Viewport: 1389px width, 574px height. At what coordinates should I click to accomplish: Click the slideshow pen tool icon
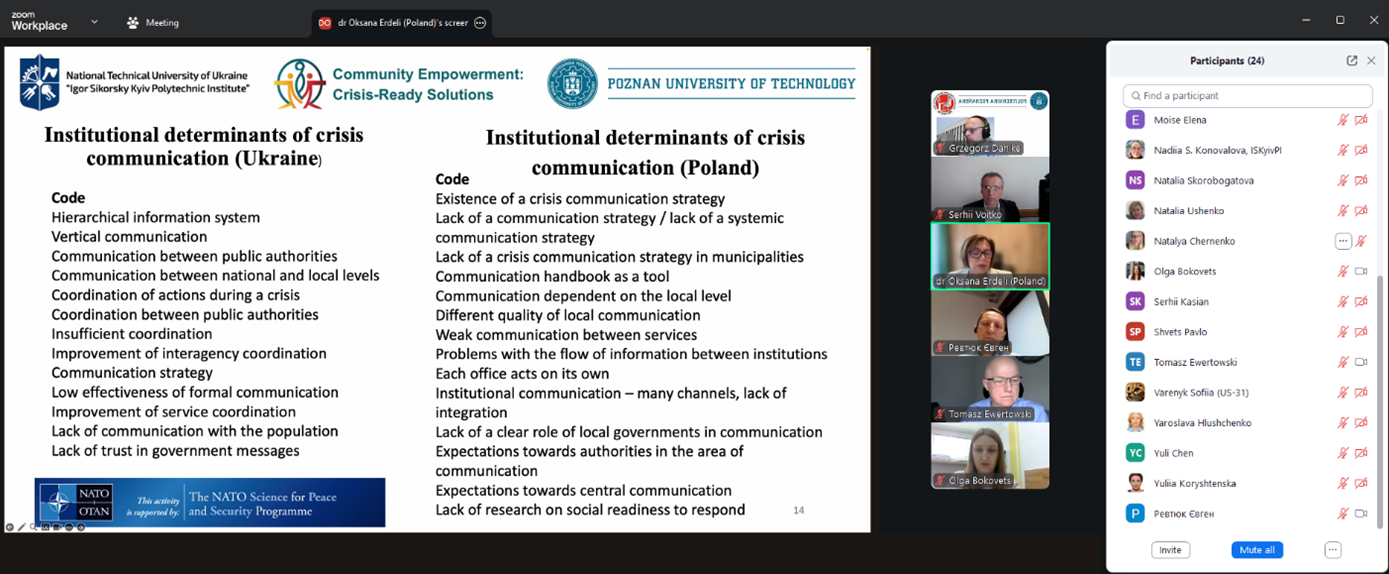point(22,527)
